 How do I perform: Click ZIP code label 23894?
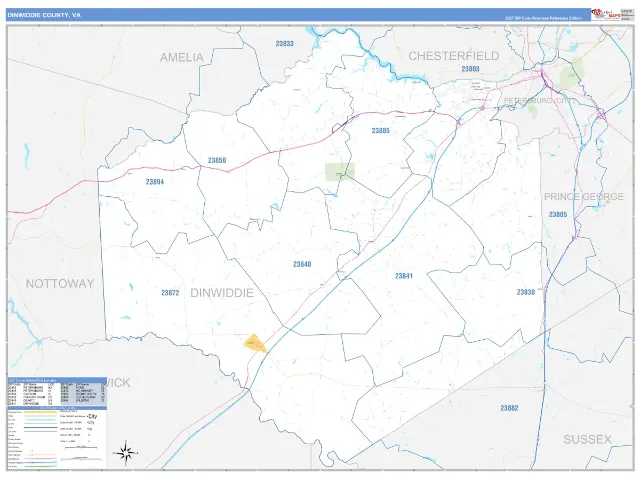click(x=155, y=182)
